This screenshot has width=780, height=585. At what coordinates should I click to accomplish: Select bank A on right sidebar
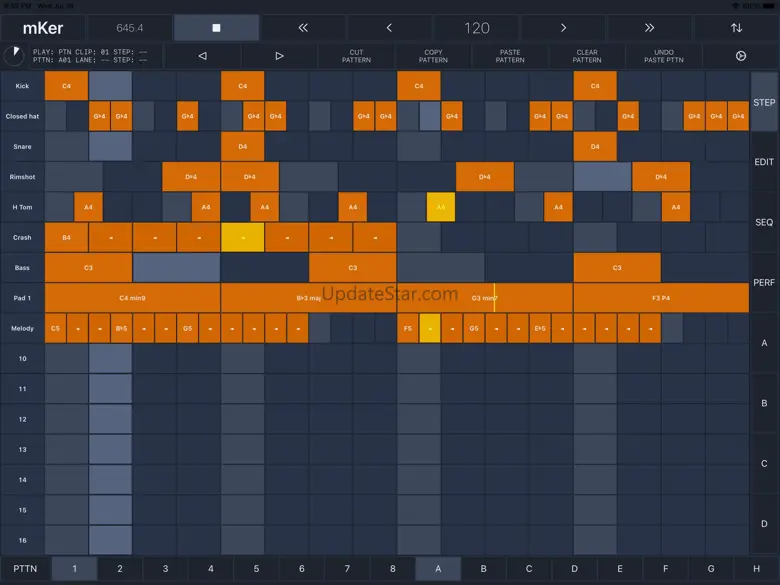764,343
